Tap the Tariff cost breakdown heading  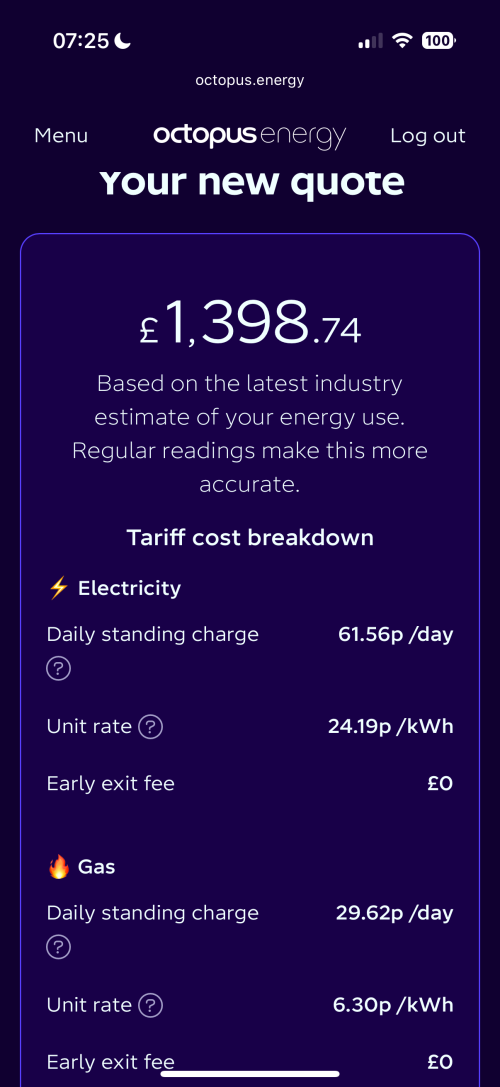pyautogui.click(x=250, y=537)
